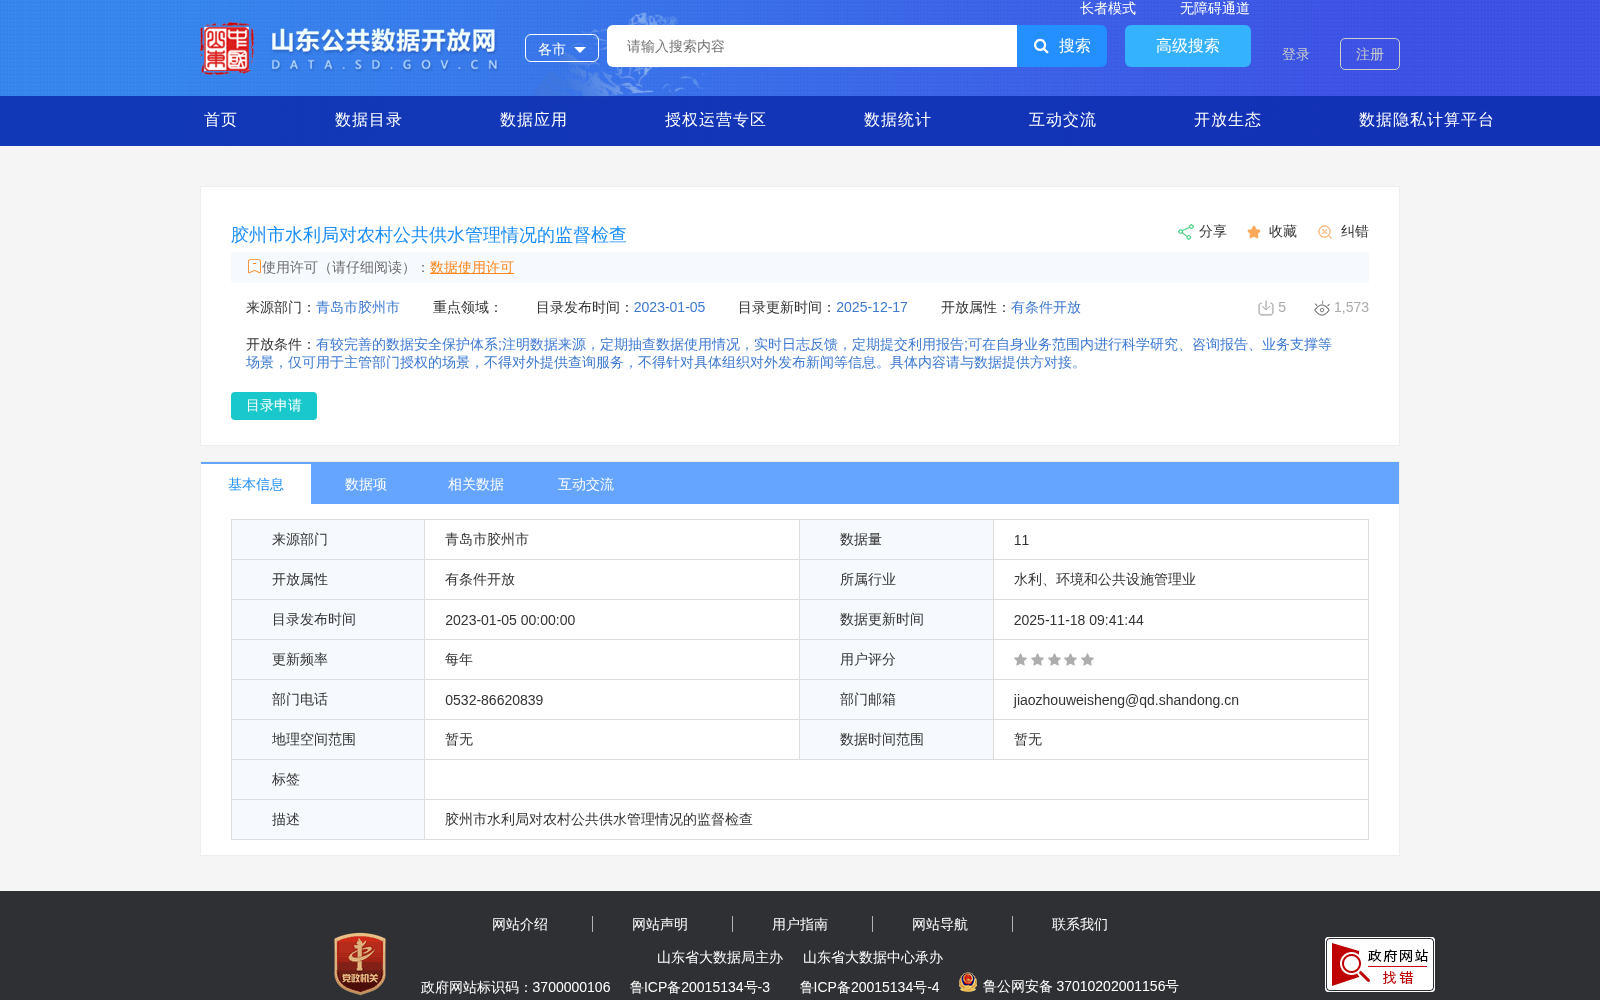Click the catalog publish date 2023-01-05 in header
Screen dimensions: 1600x1000
[x=669, y=308]
